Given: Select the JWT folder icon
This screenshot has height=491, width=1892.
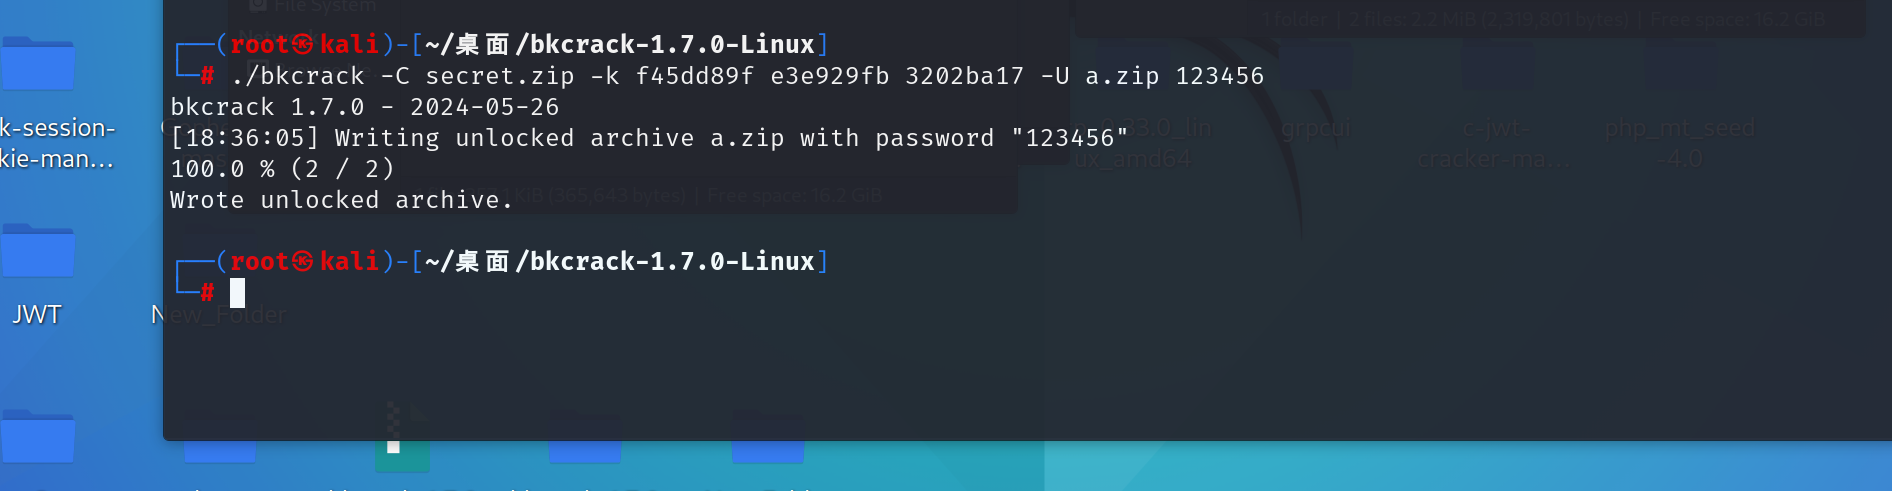Looking at the screenshot, I should (x=38, y=251).
